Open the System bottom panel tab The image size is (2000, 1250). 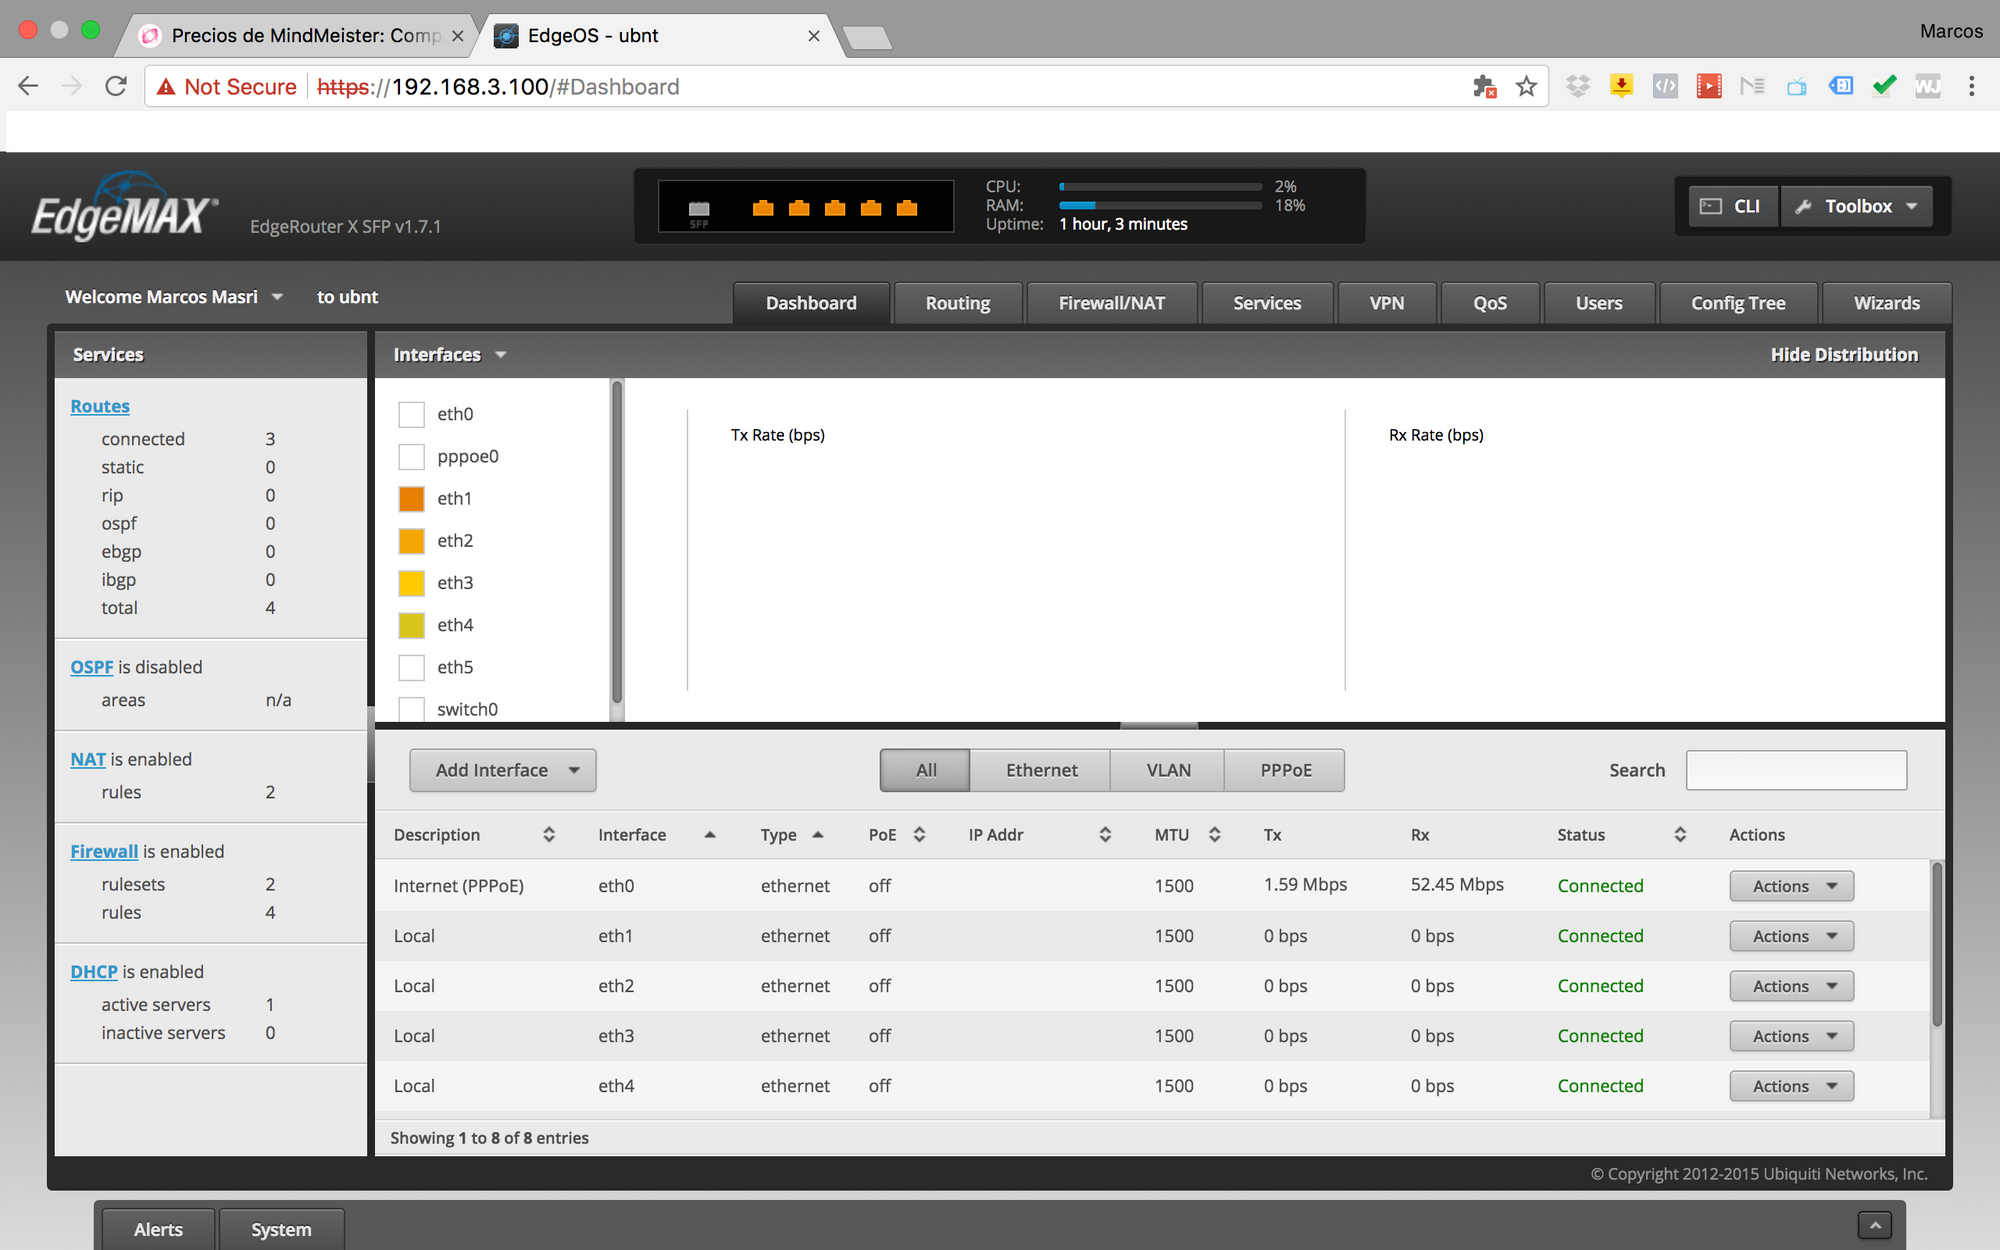[x=281, y=1230]
